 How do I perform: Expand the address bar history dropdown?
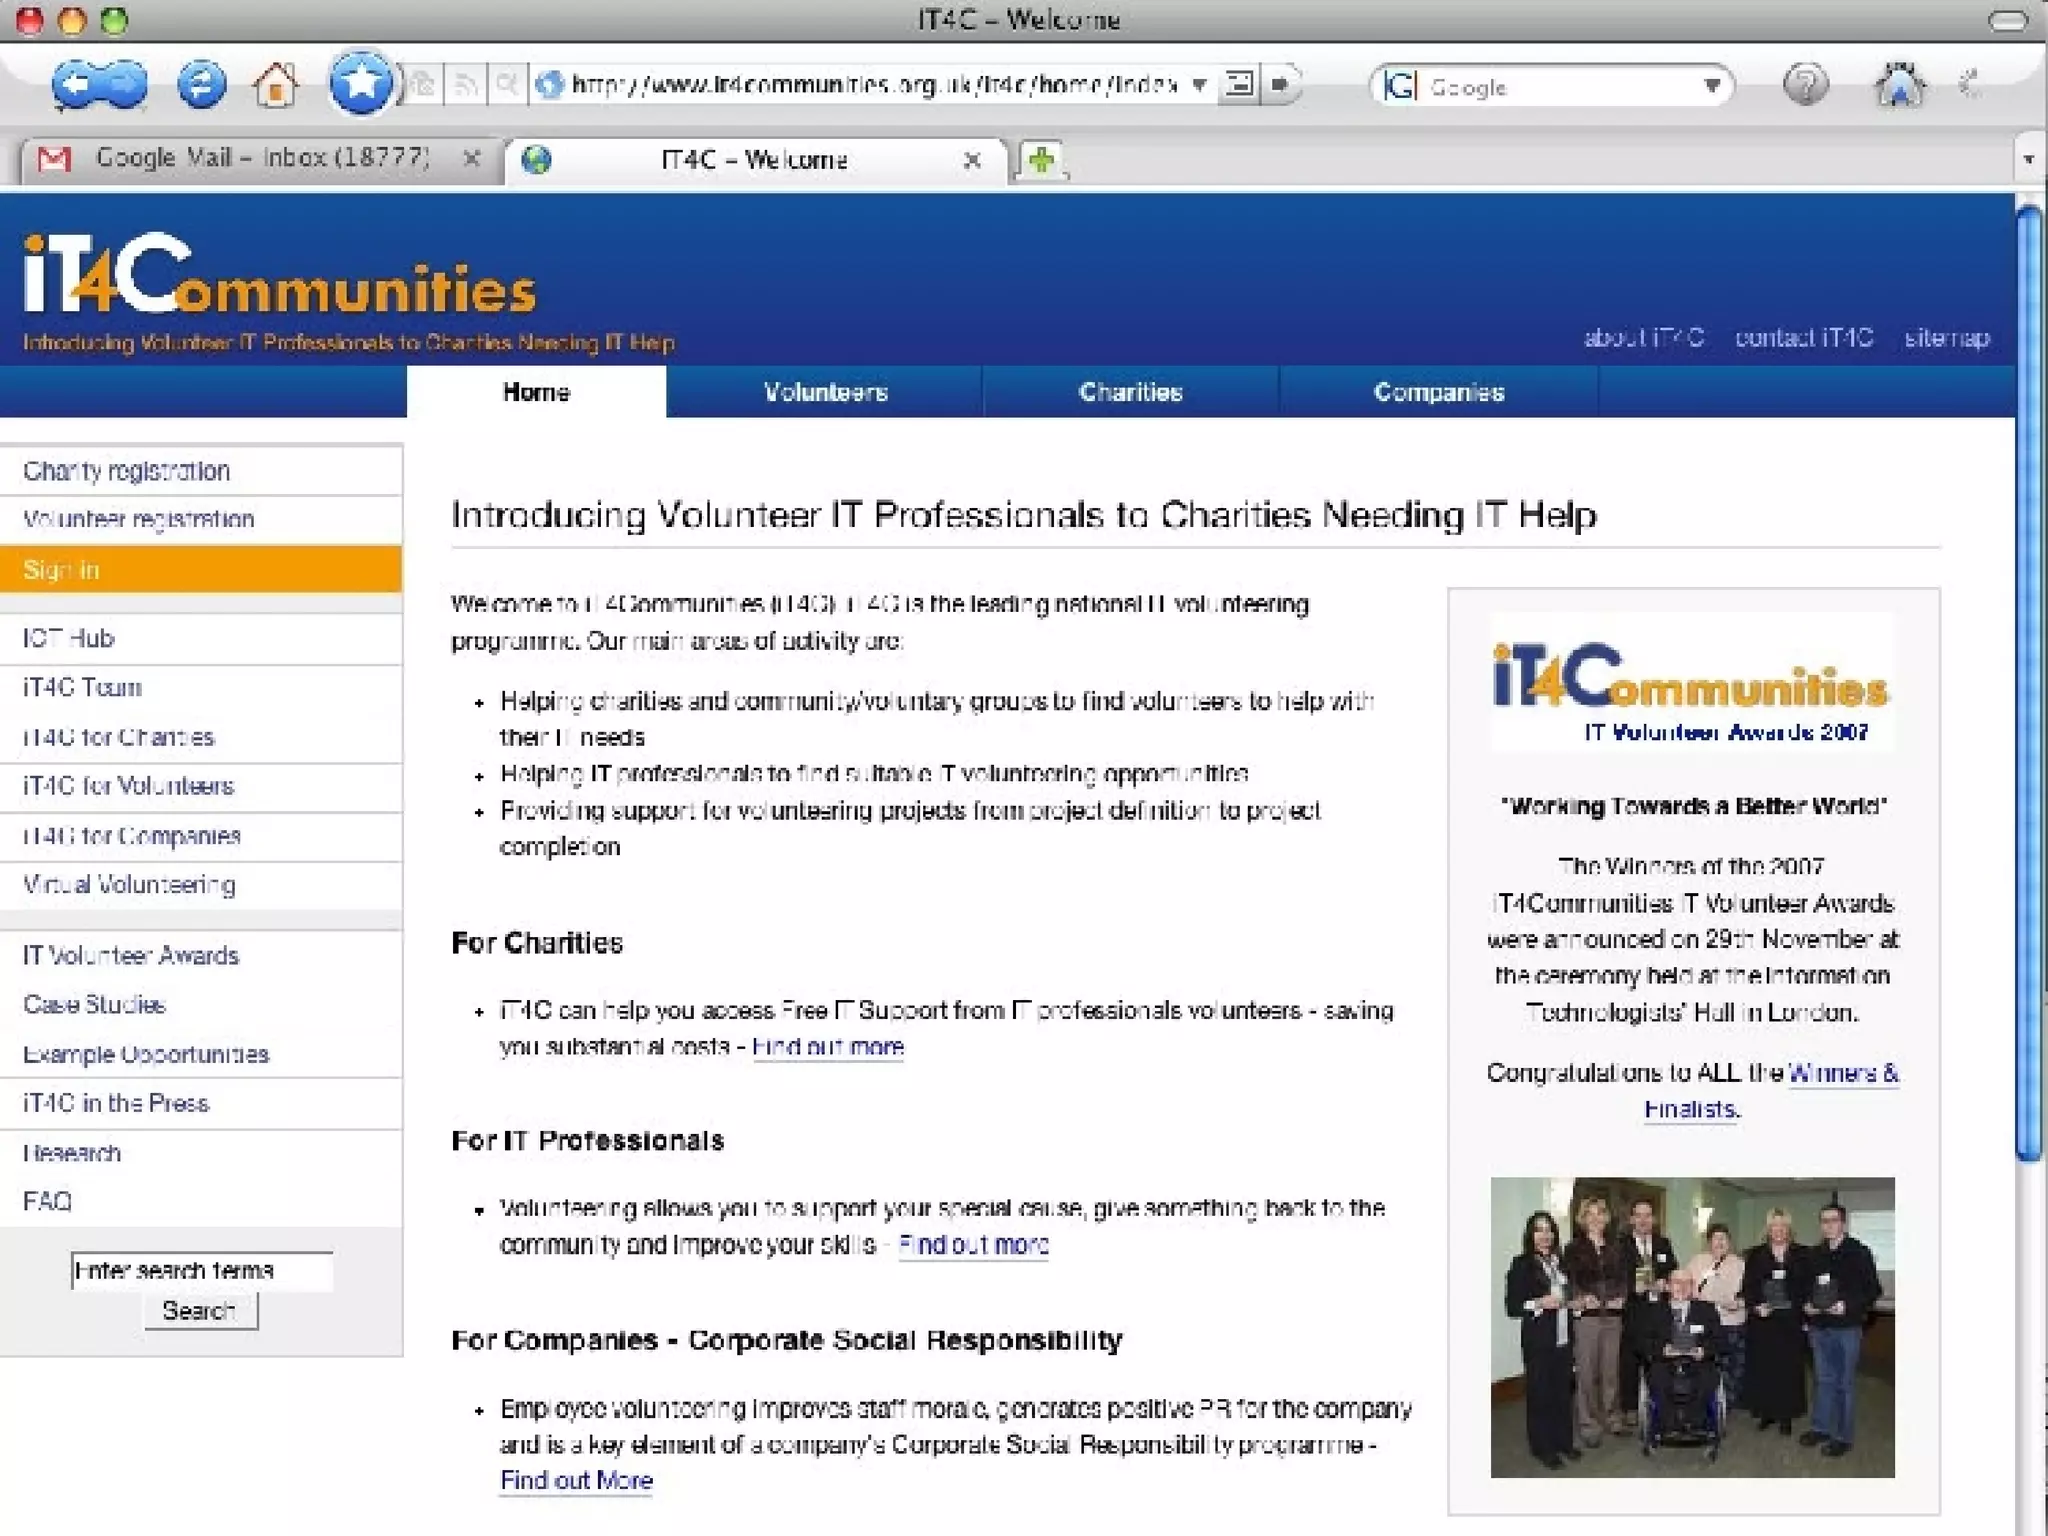(1199, 85)
